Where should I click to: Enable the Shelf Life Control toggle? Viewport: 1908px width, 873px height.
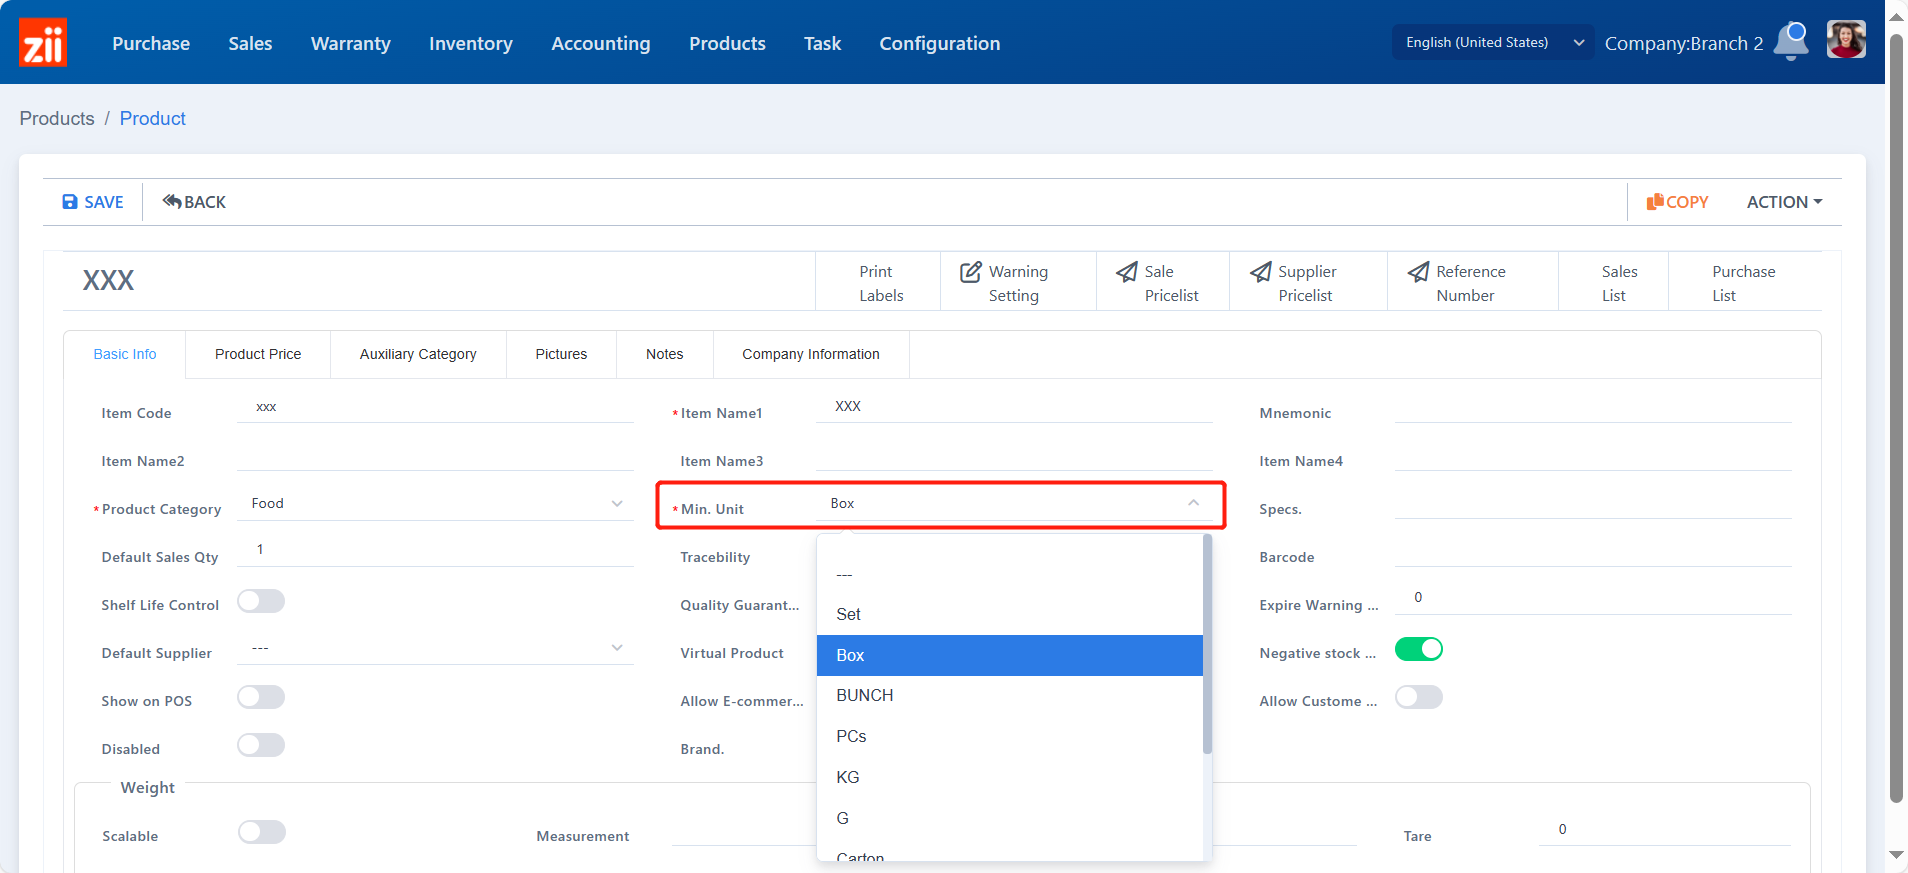coord(261,601)
